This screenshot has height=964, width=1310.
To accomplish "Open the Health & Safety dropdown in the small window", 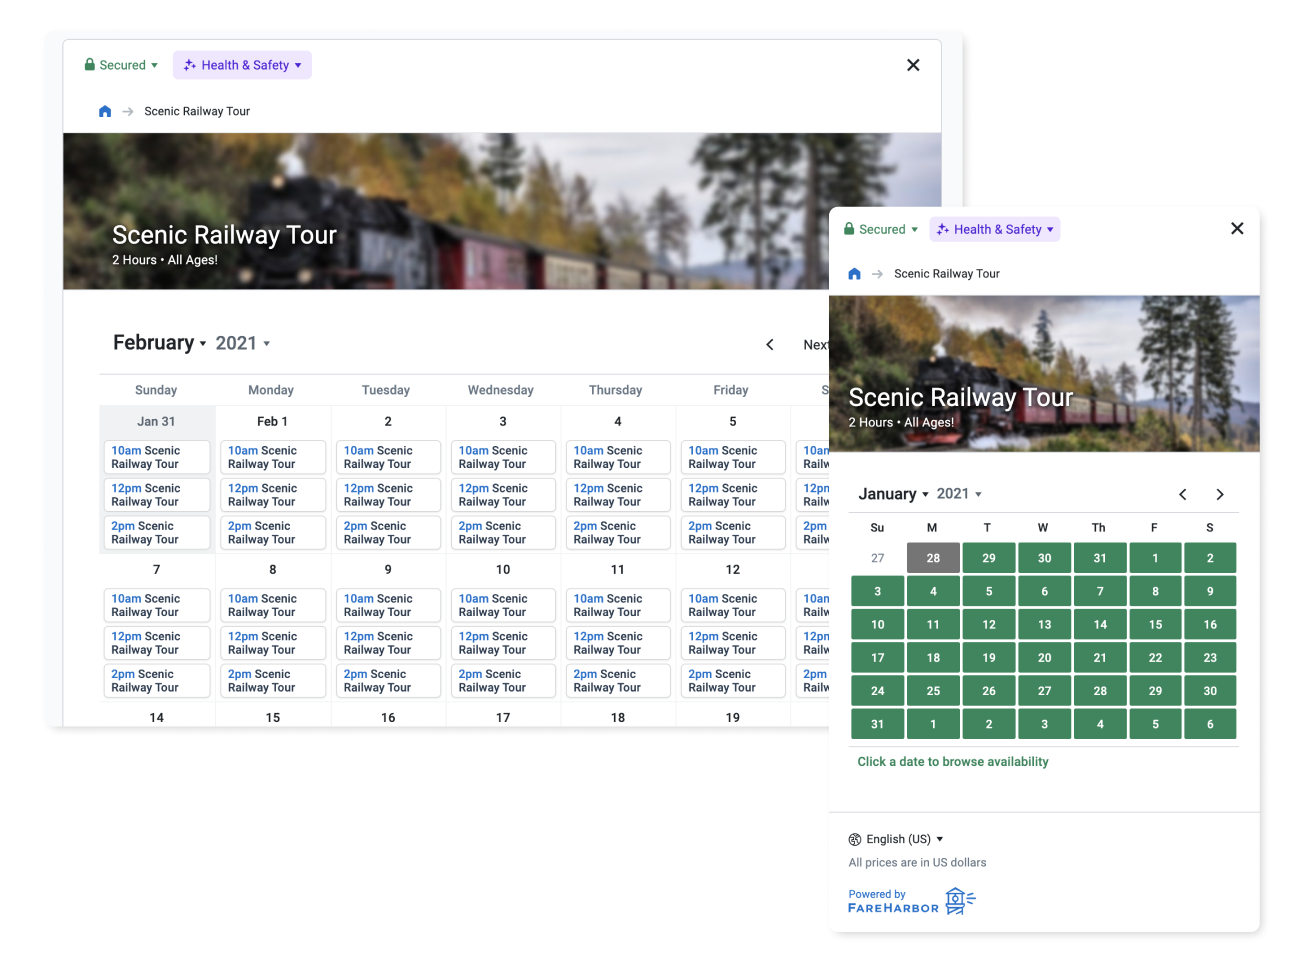I will click(x=994, y=229).
